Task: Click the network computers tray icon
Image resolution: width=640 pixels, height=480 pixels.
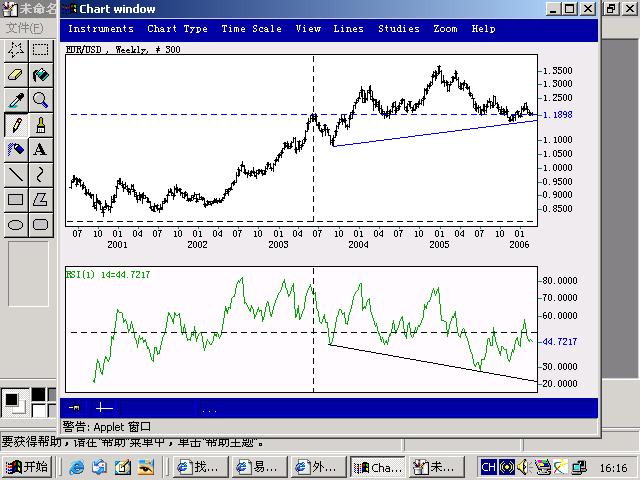Action: [x=579, y=467]
